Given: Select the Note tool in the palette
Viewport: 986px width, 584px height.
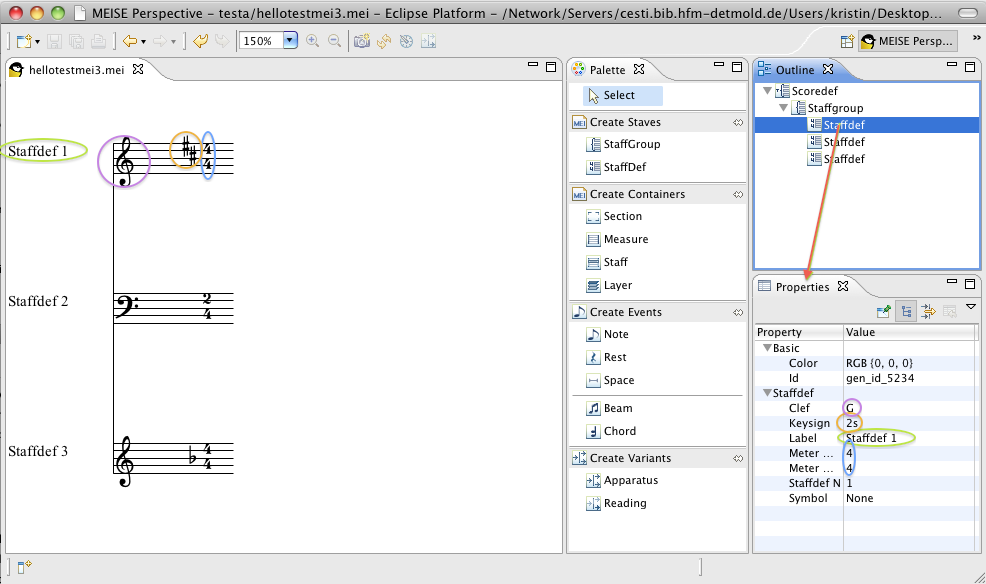Looking at the screenshot, I should tap(616, 334).
